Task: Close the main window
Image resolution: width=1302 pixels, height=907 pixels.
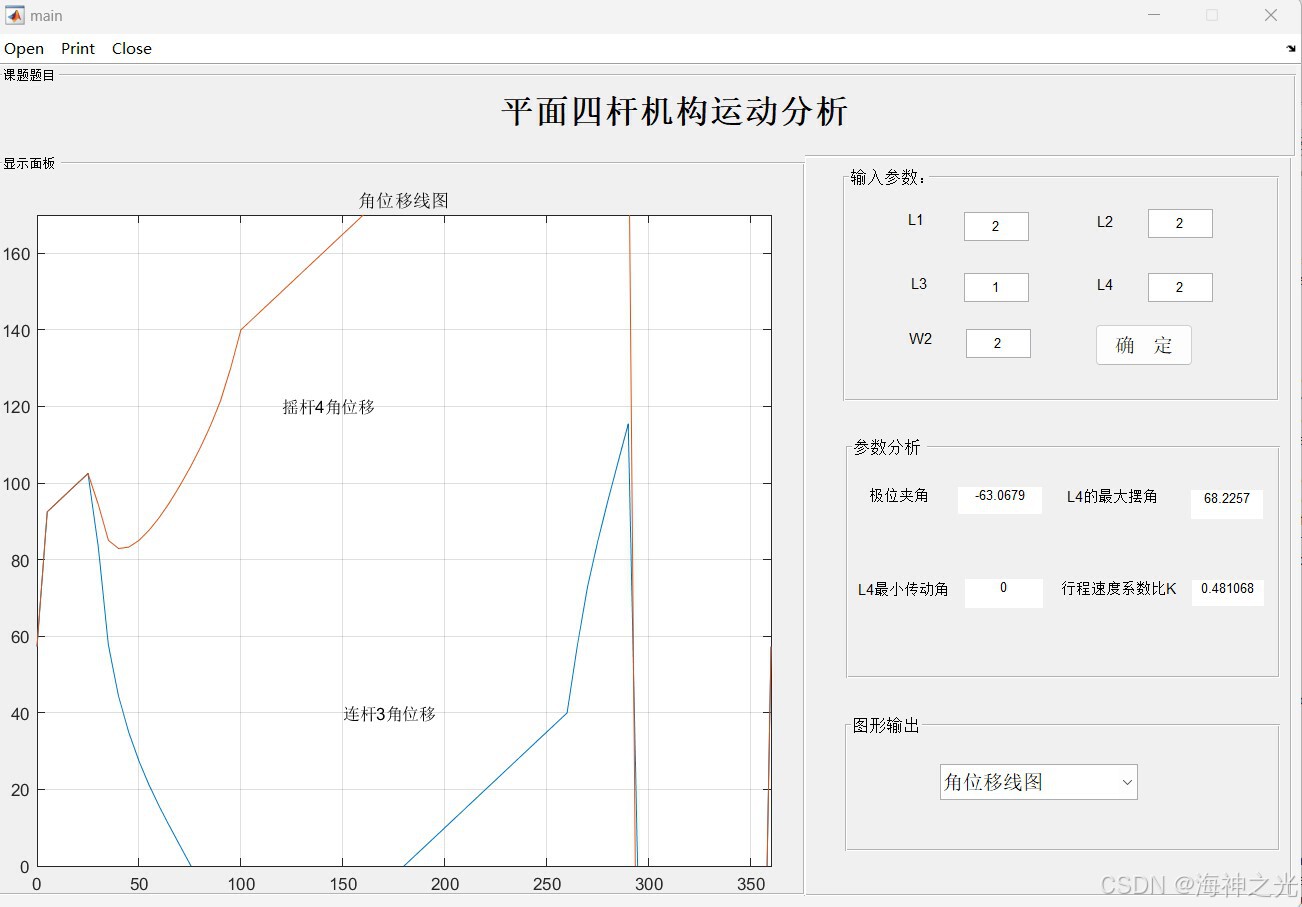Action: [1271, 15]
